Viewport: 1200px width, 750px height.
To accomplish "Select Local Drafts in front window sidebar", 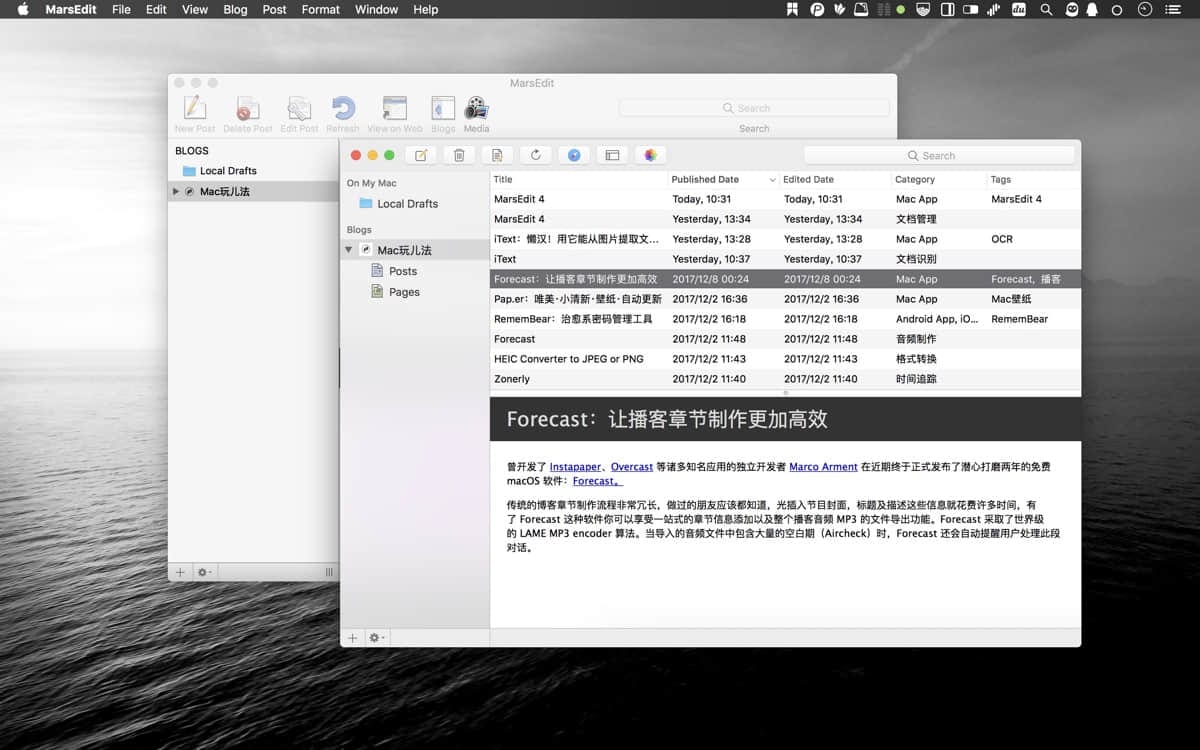I will 398,203.
